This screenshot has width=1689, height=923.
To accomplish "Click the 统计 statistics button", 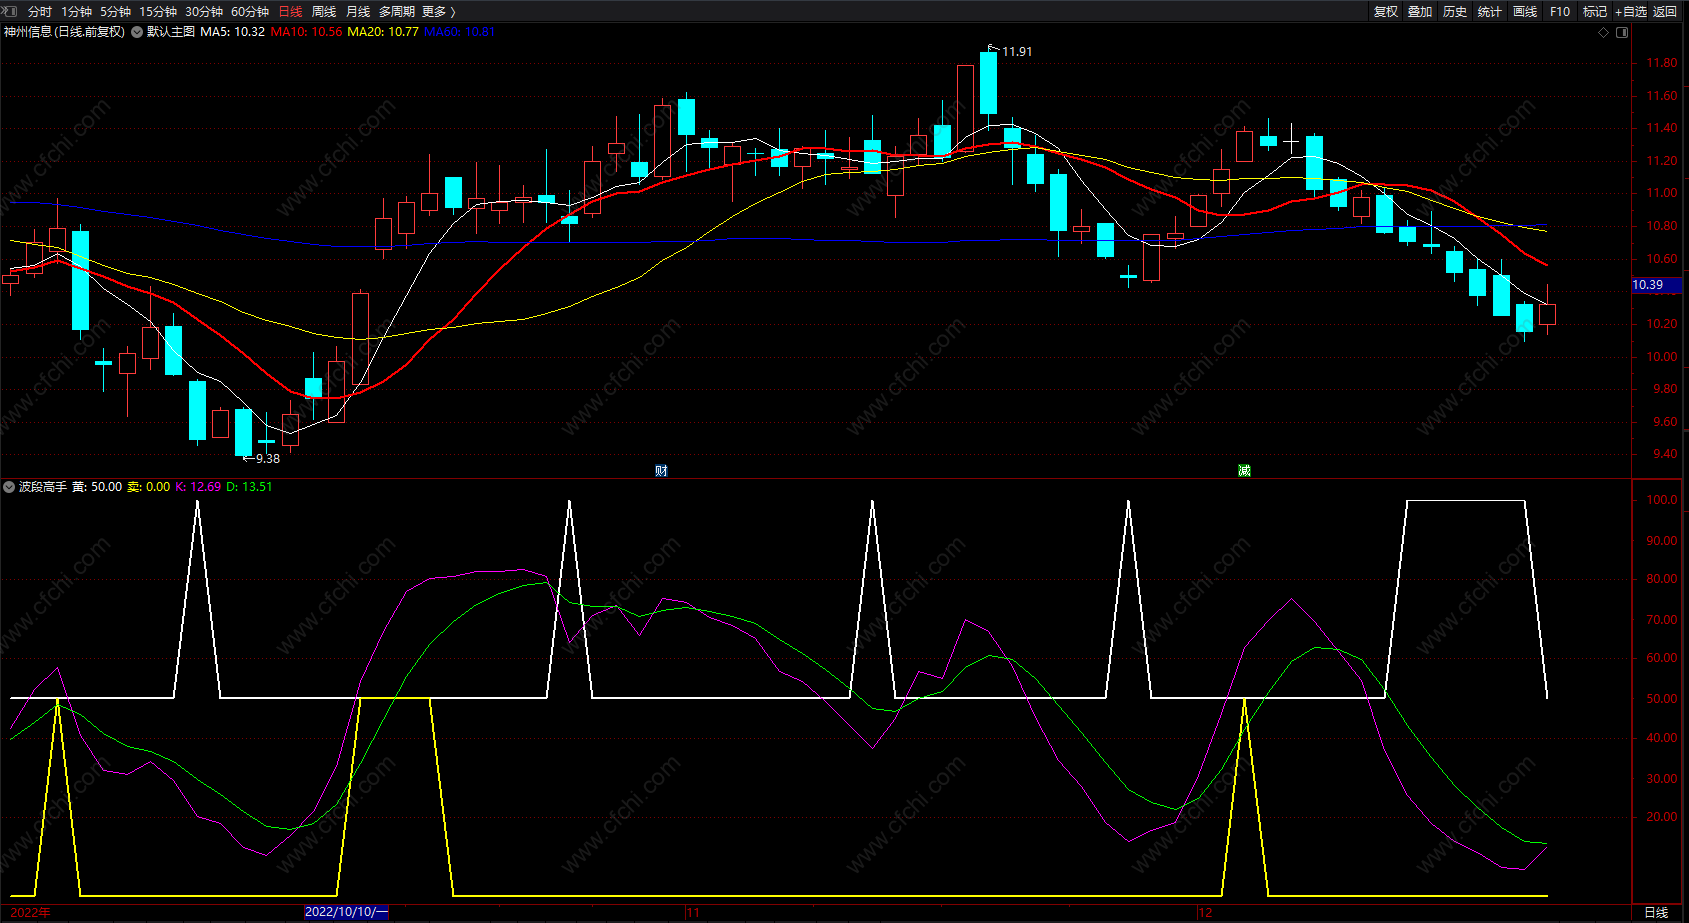I will pyautogui.click(x=1489, y=11).
